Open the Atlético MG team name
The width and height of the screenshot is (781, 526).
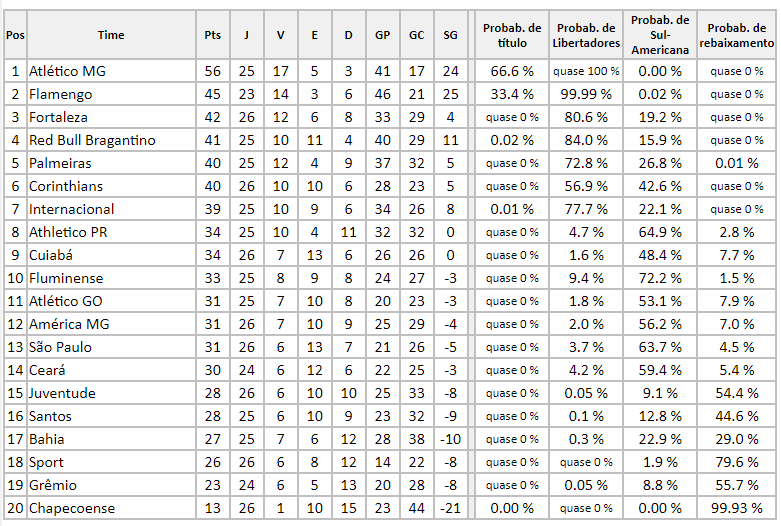(67, 72)
